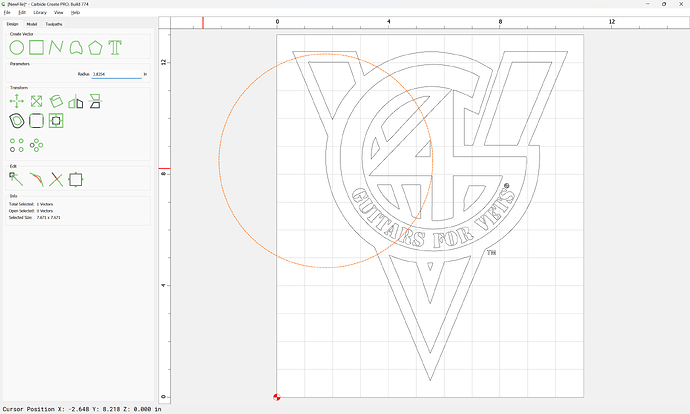690x414 pixels.
Task: Click the Radius input field
Action: coord(117,74)
